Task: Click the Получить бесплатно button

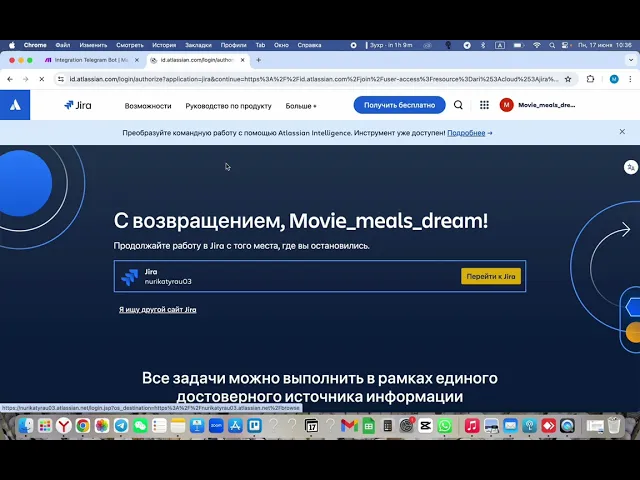Action: (399, 105)
